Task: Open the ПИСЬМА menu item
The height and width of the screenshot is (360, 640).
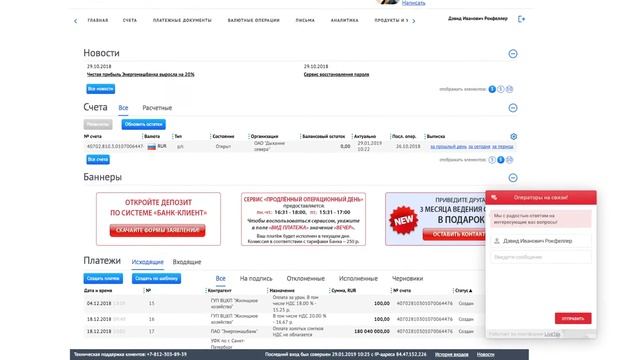Action: (x=305, y=20)
